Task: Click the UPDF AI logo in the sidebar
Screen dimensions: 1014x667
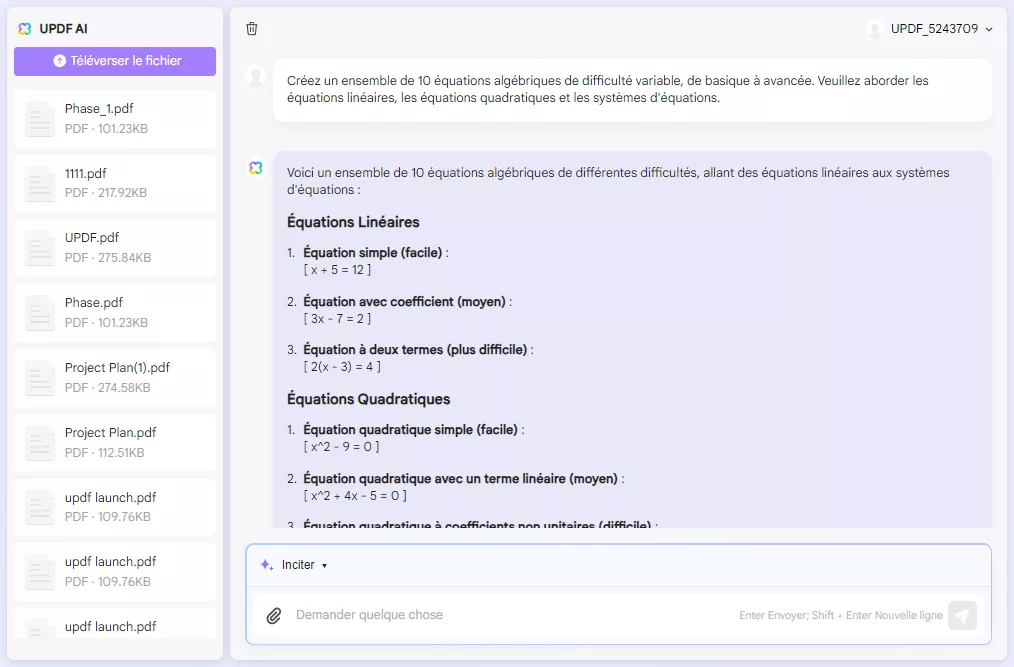Action: pyautogui.click(x=24, y=28)
